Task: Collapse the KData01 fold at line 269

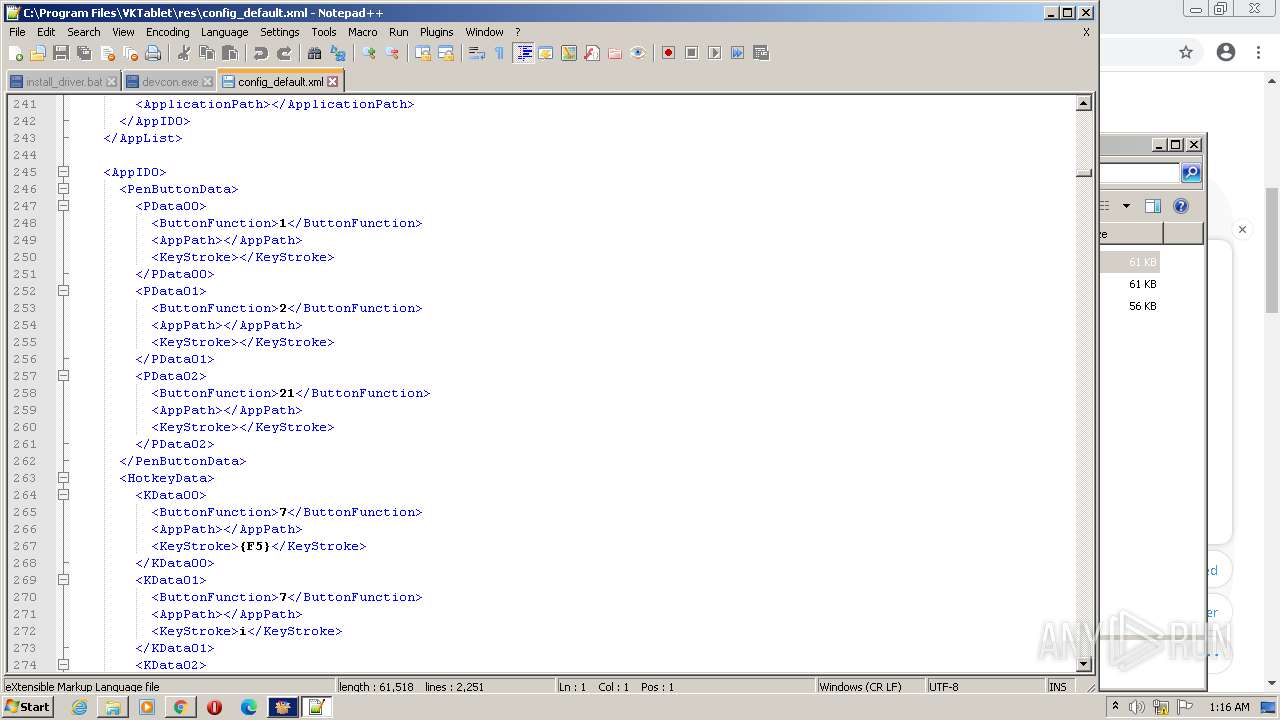Action: tap(63, 580)
